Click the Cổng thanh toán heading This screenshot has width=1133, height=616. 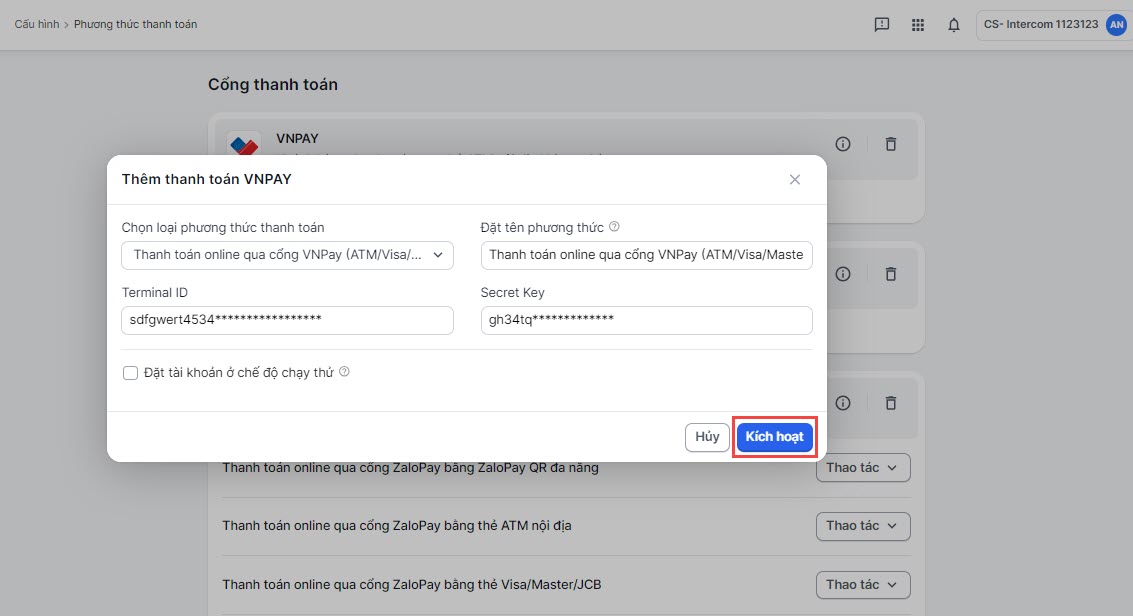[x=272, y=84]
